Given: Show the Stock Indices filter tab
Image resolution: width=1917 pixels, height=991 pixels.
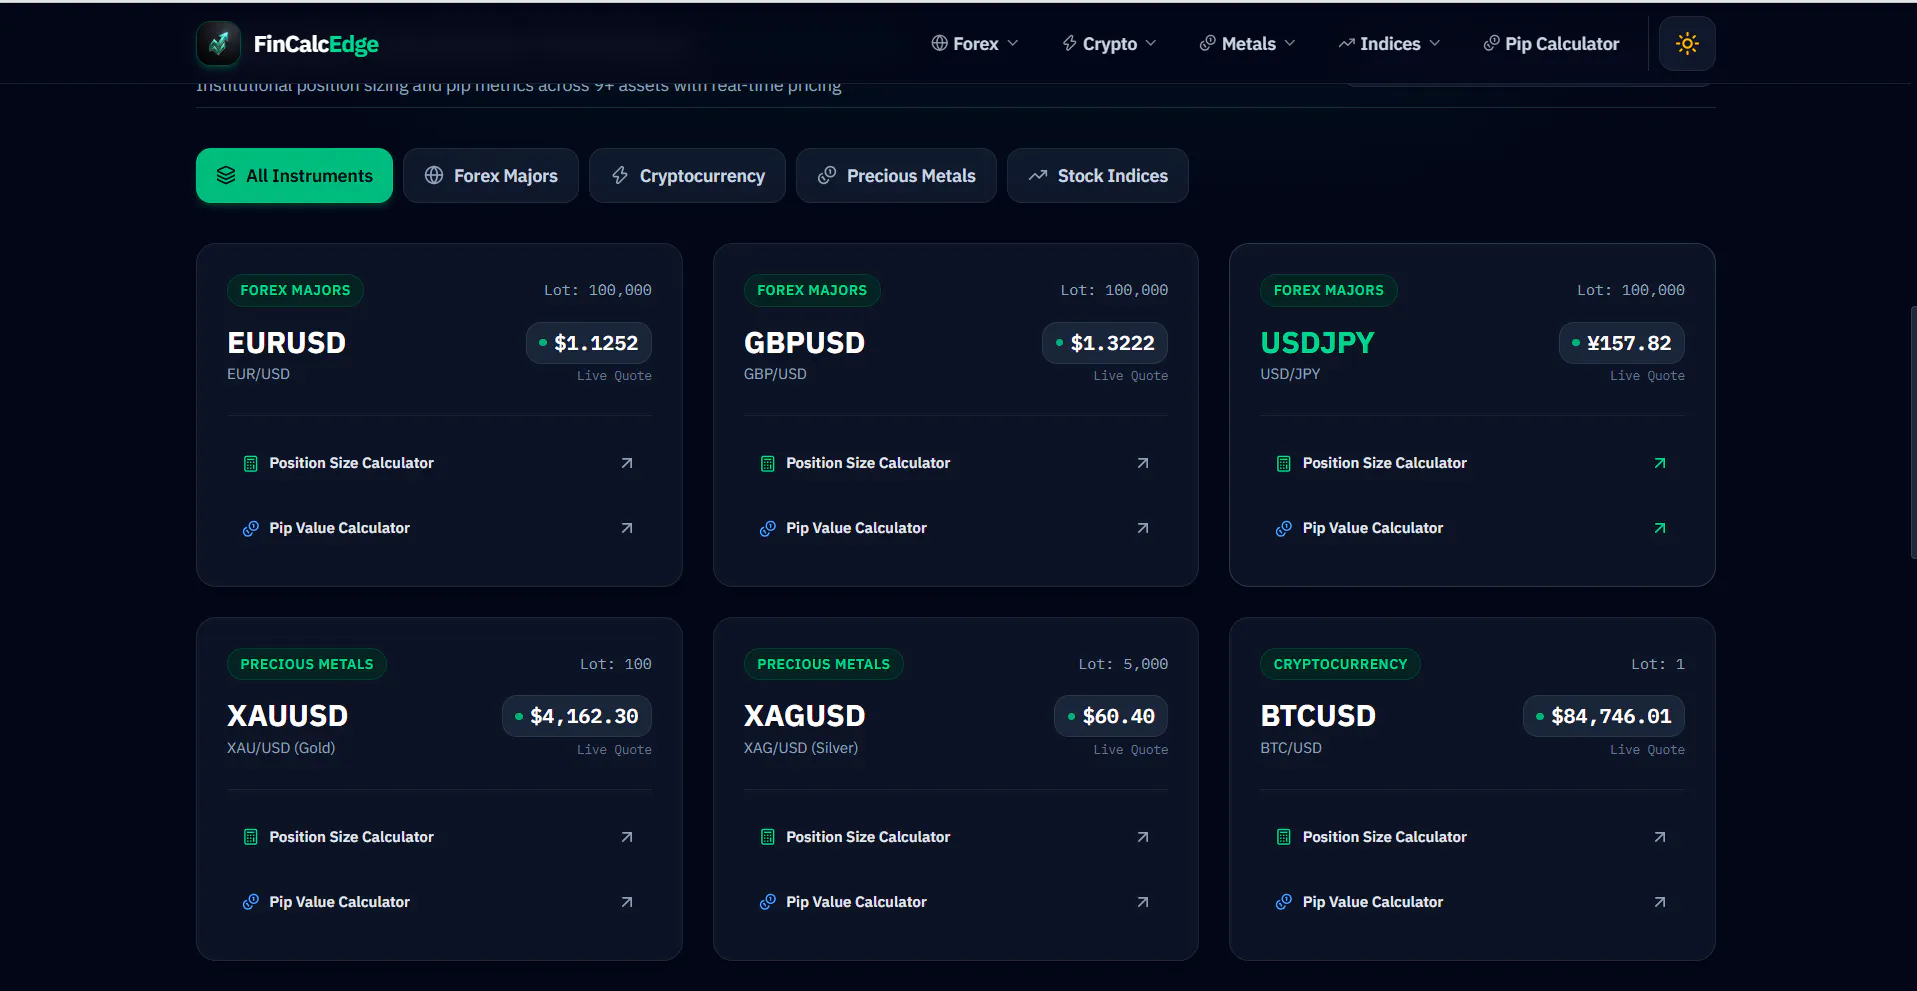Looking at the screenshot, I should tap(1098, 176).
